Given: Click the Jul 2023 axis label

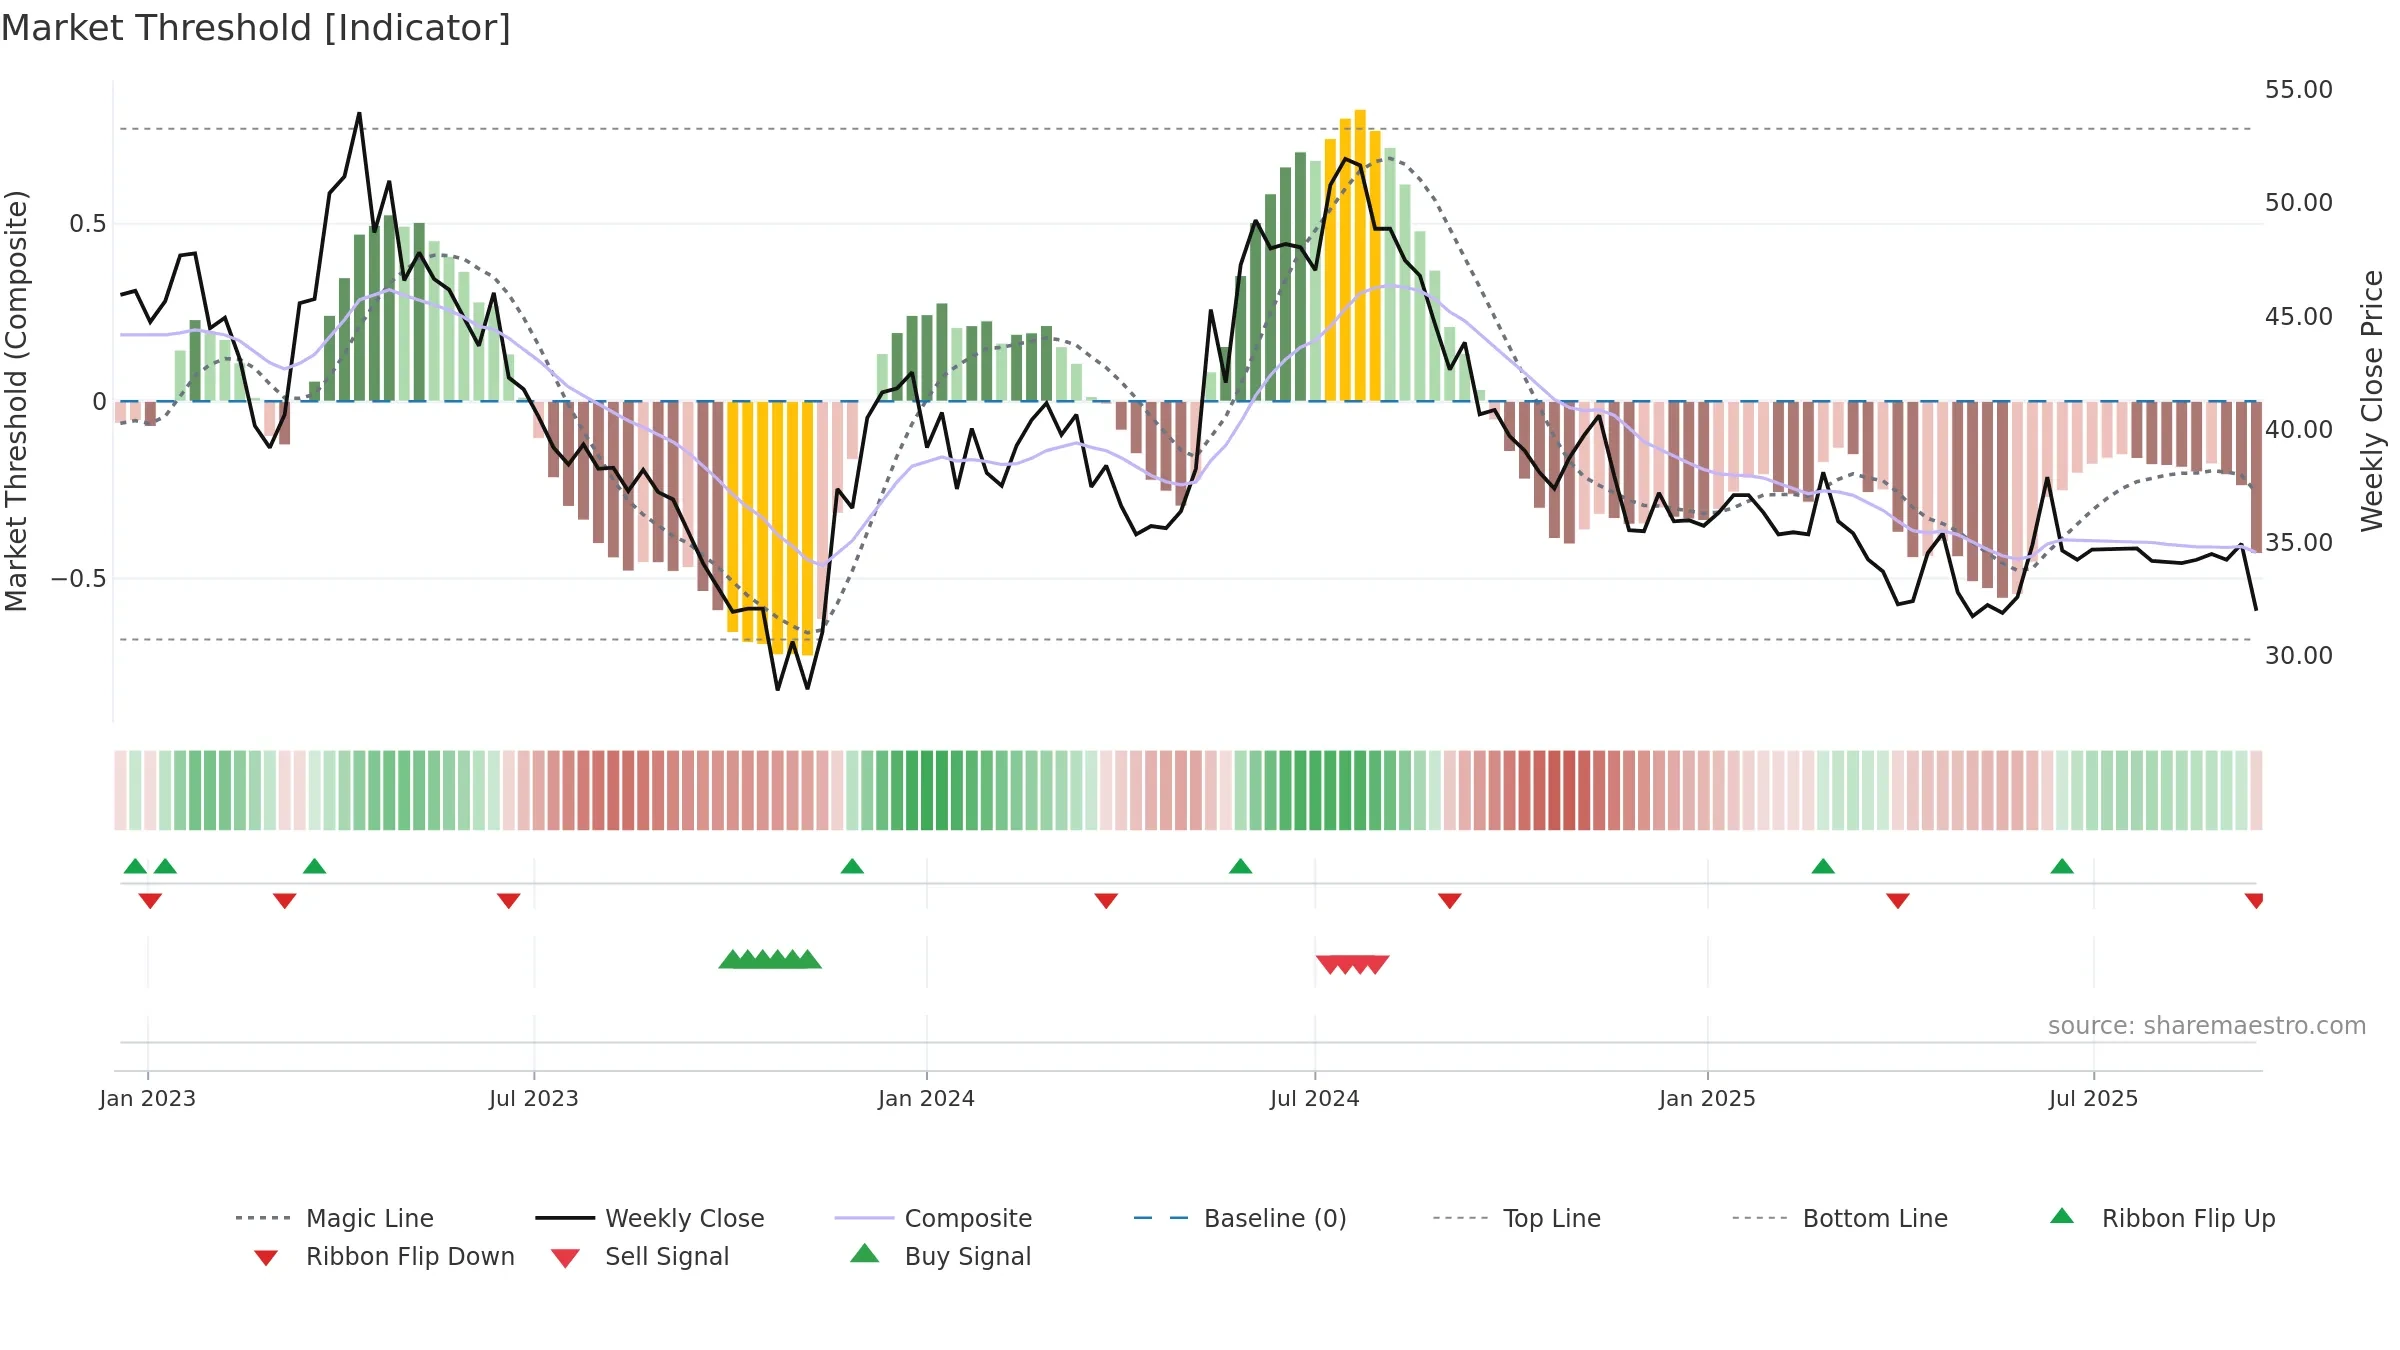Looking at the screenshot, I should 534,1098.
